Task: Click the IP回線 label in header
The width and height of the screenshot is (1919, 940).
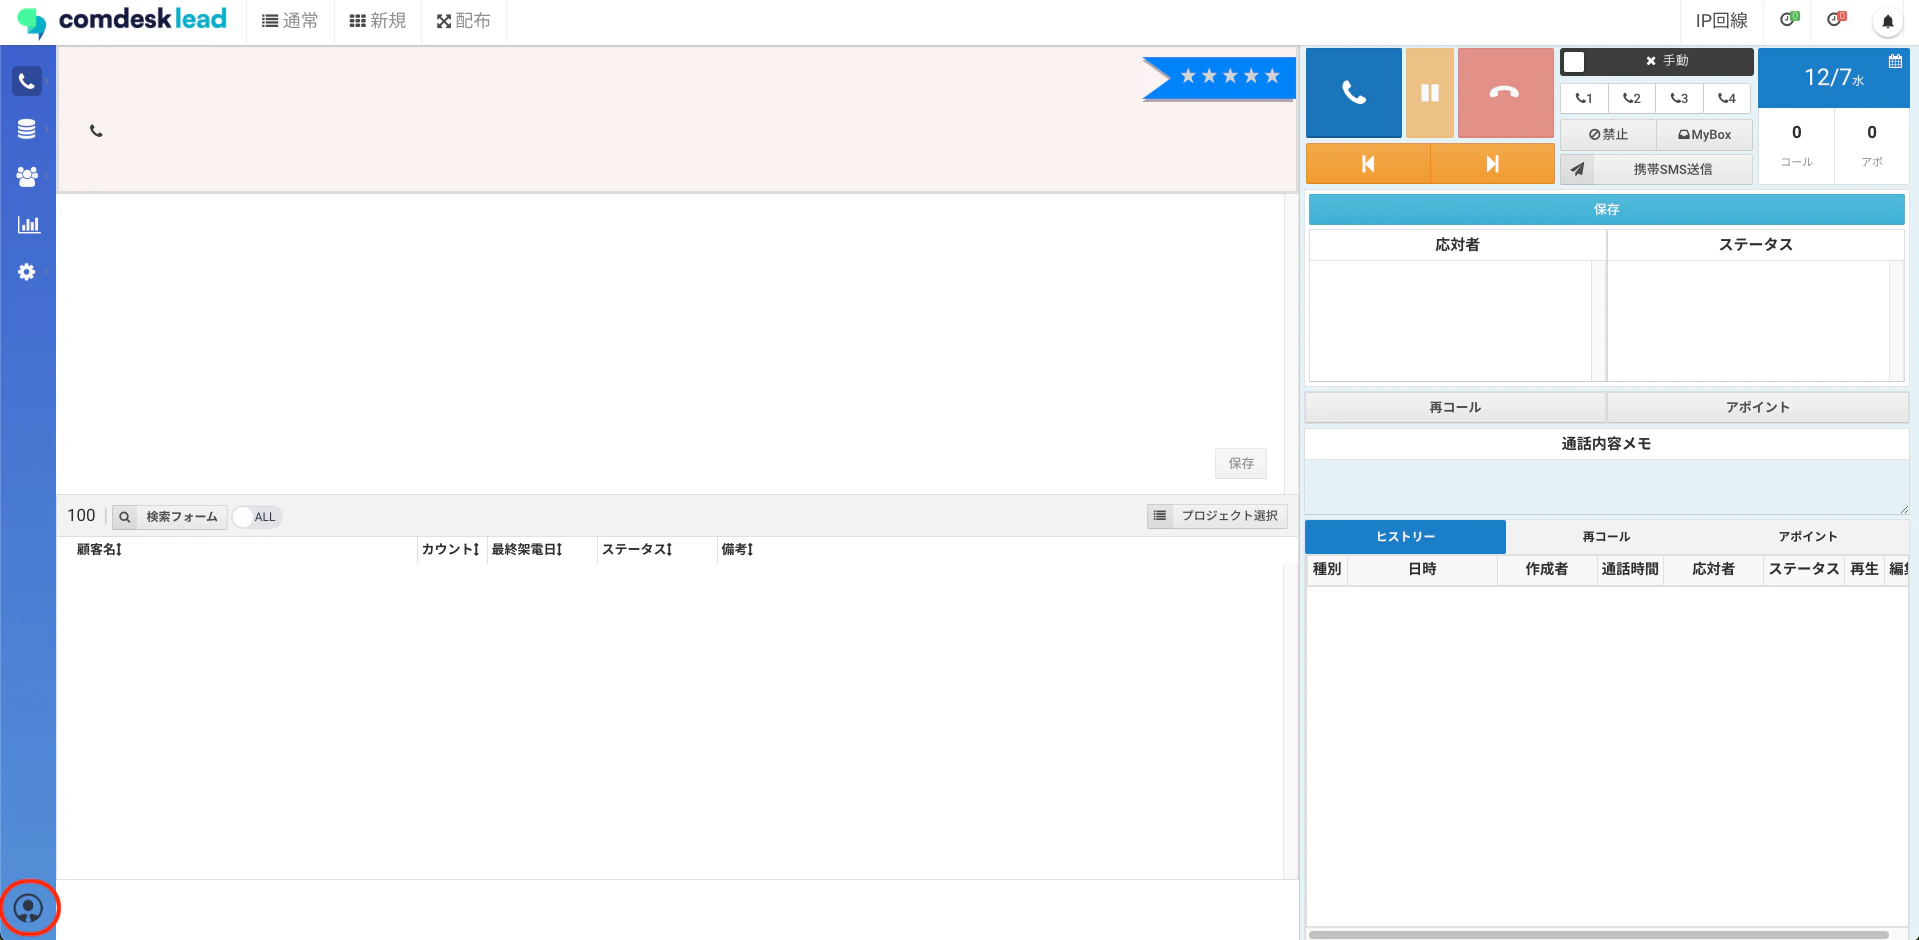Action: click(1722, 21)
